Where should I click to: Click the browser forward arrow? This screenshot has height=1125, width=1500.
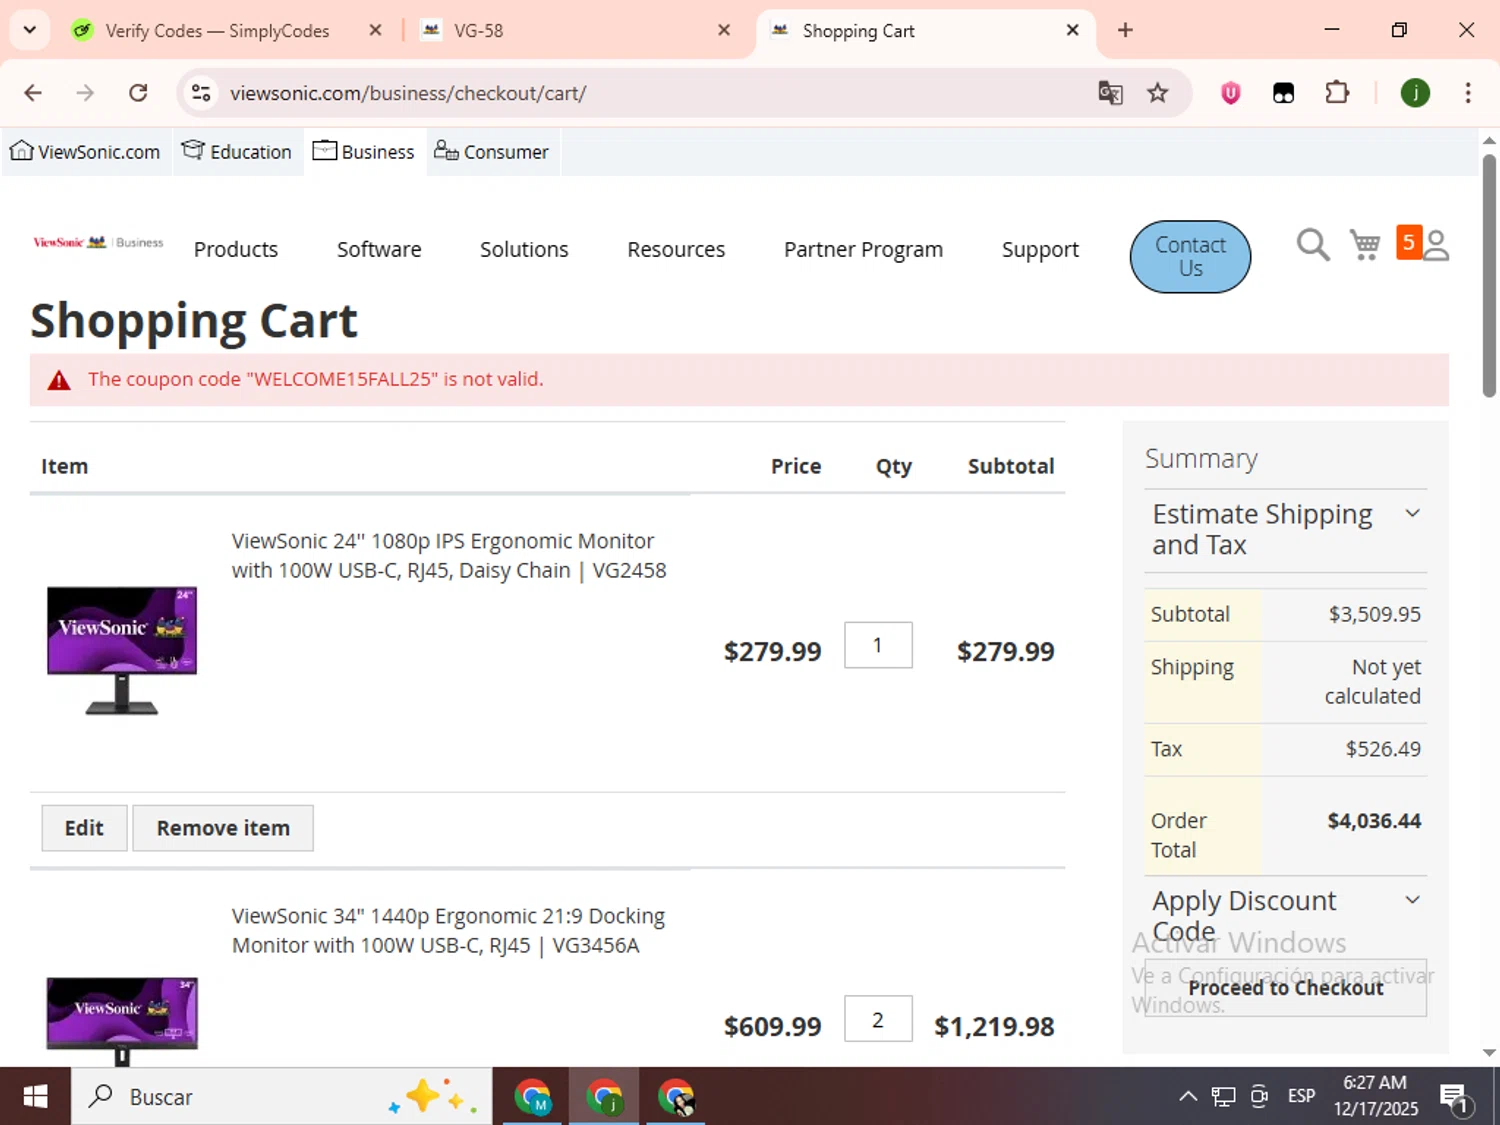click(85, 93)
